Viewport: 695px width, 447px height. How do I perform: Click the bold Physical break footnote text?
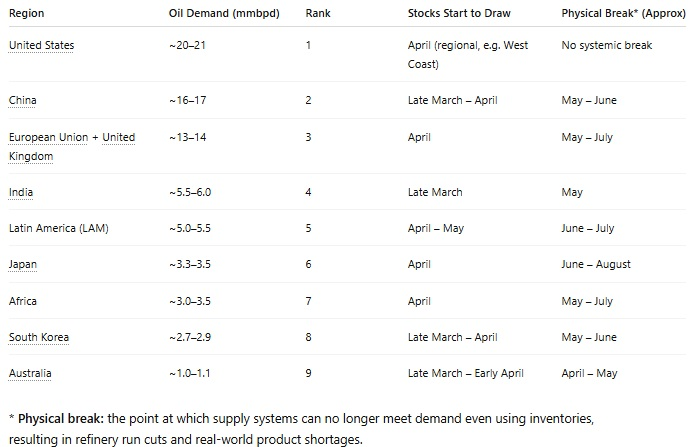pos(61,419)
